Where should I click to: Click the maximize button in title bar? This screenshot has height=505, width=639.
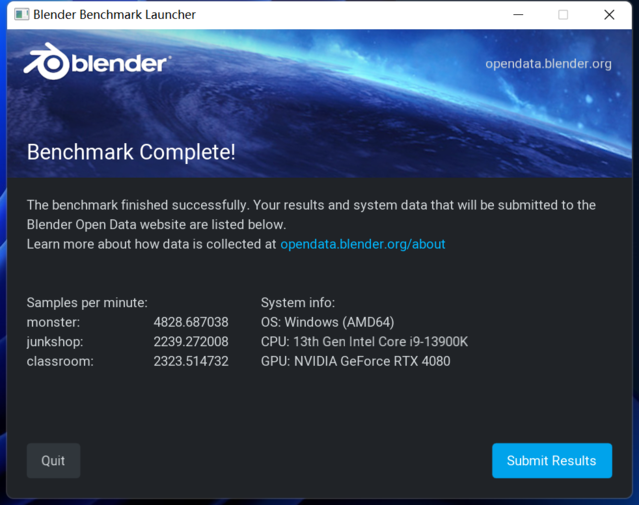click(563, 15)
